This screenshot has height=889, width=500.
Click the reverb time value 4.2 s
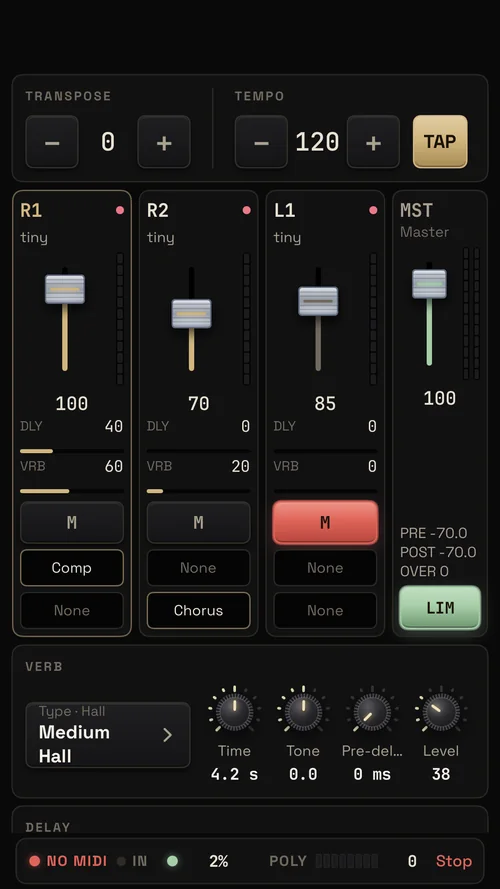(x=234, y=774)
